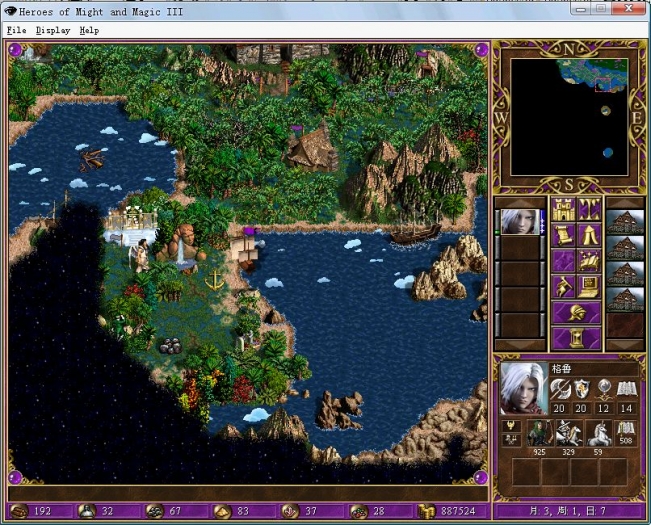Click the grey ore pile on map
Viewport: 651px width, 525px height.
171,346
